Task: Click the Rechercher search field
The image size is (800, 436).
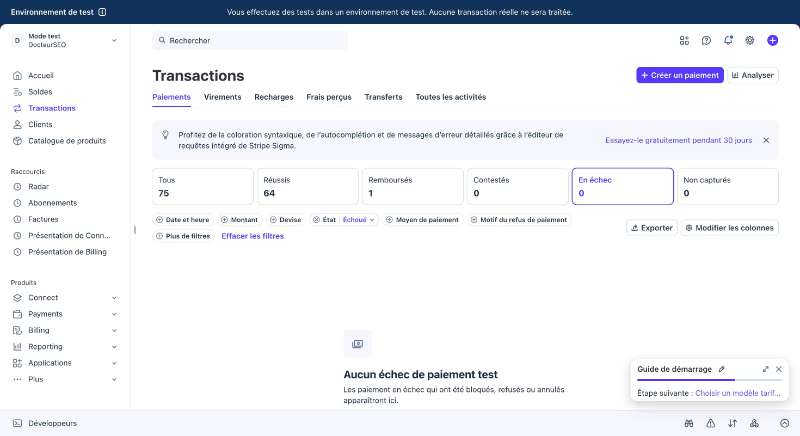Action: [250, 40]
